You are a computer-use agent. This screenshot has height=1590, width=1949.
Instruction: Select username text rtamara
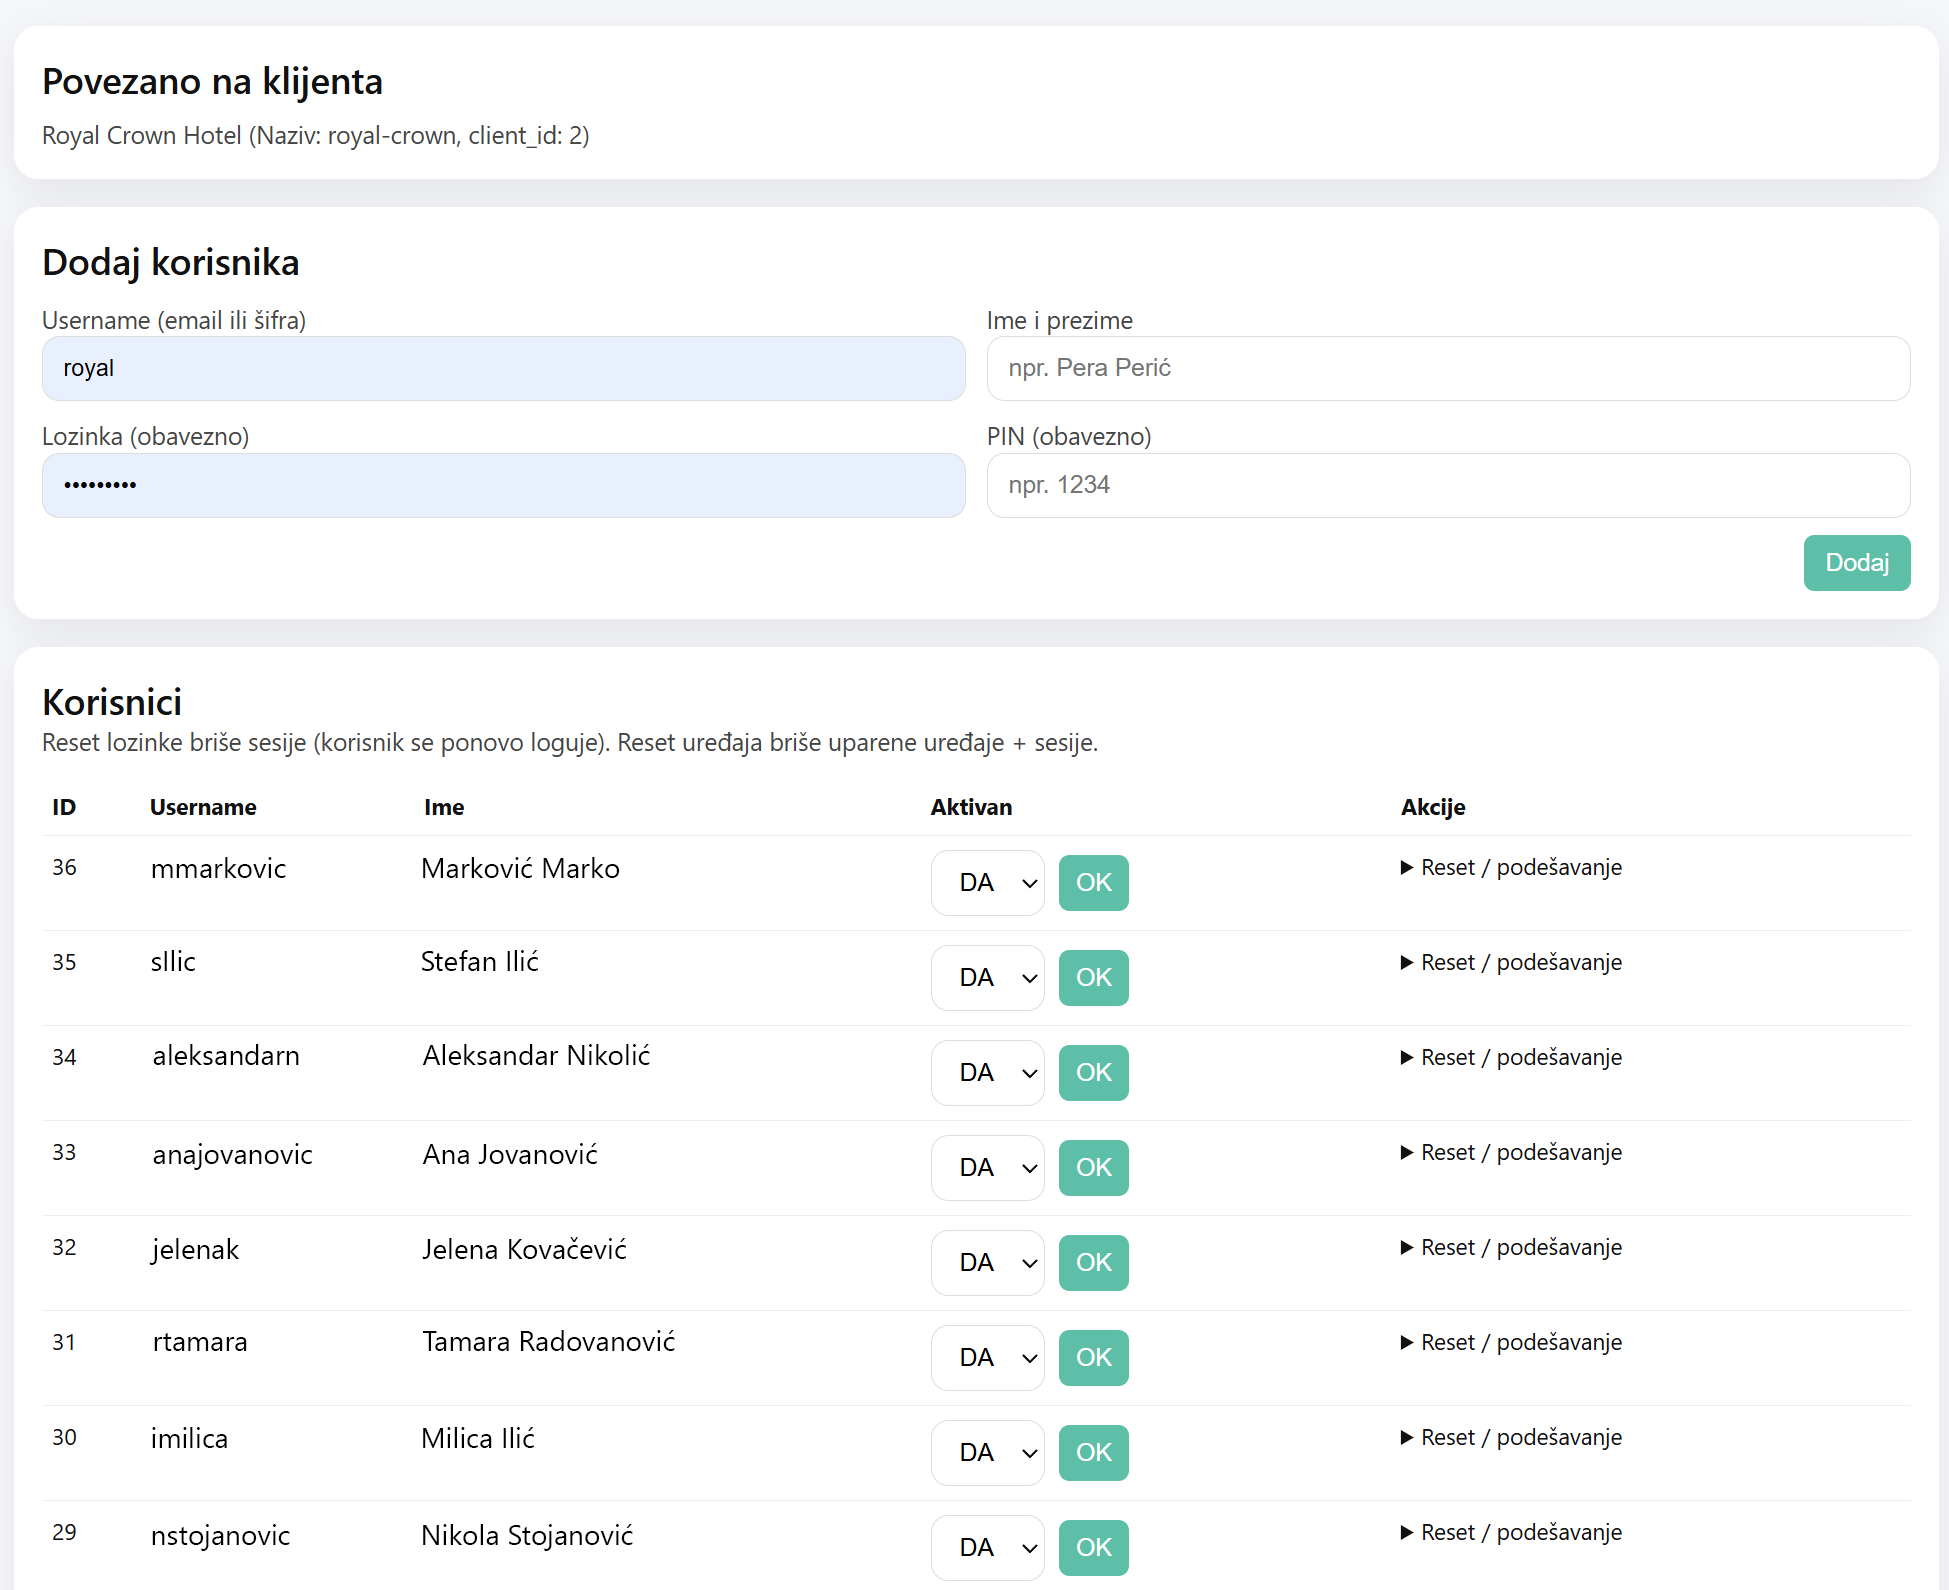pyautogui.click(x=200, y=1342)
